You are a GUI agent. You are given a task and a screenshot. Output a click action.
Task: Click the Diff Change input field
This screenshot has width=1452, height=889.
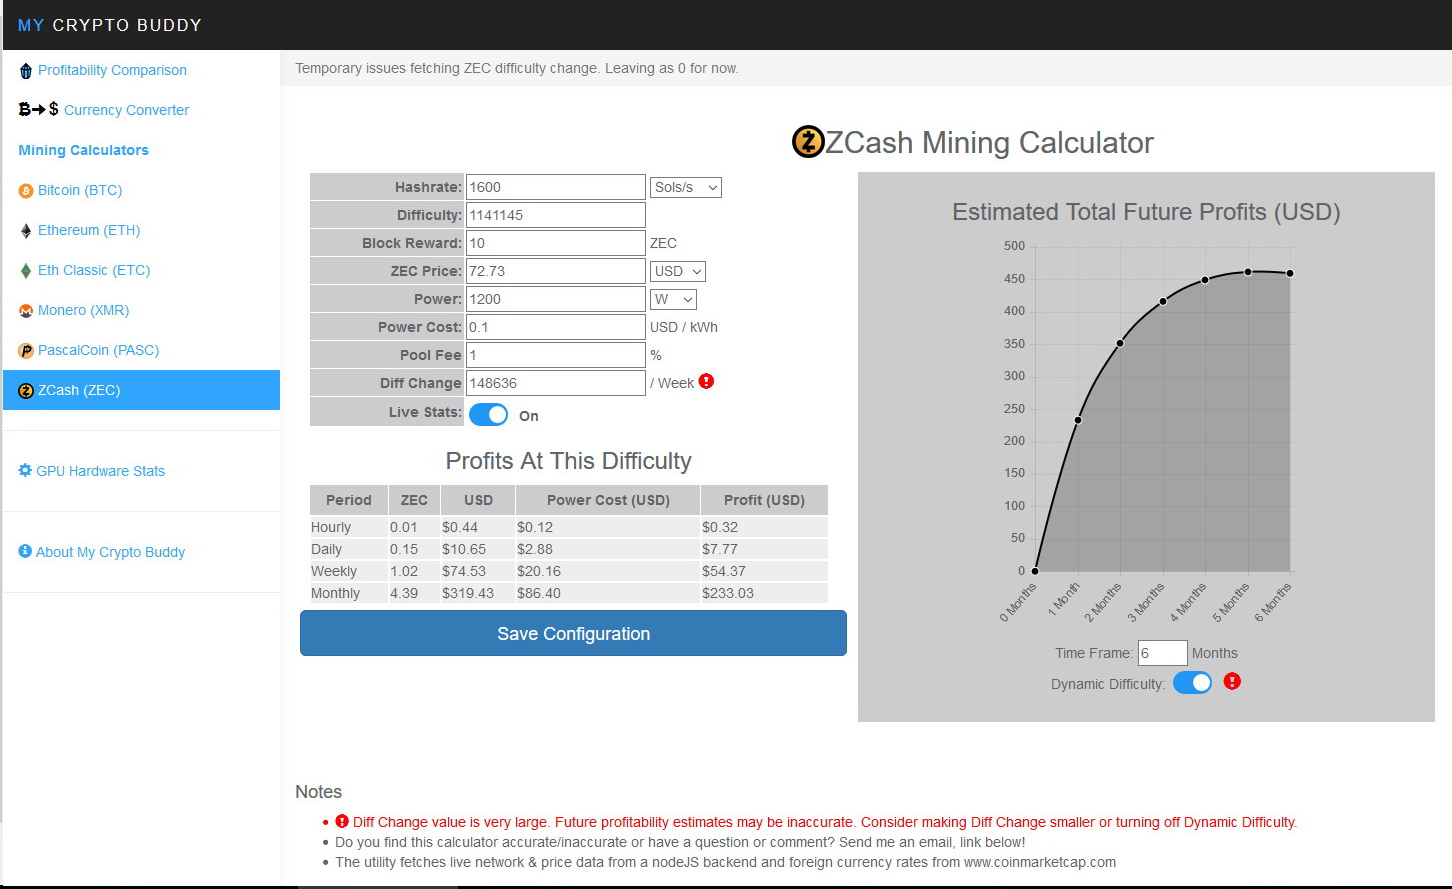point(556,383)
